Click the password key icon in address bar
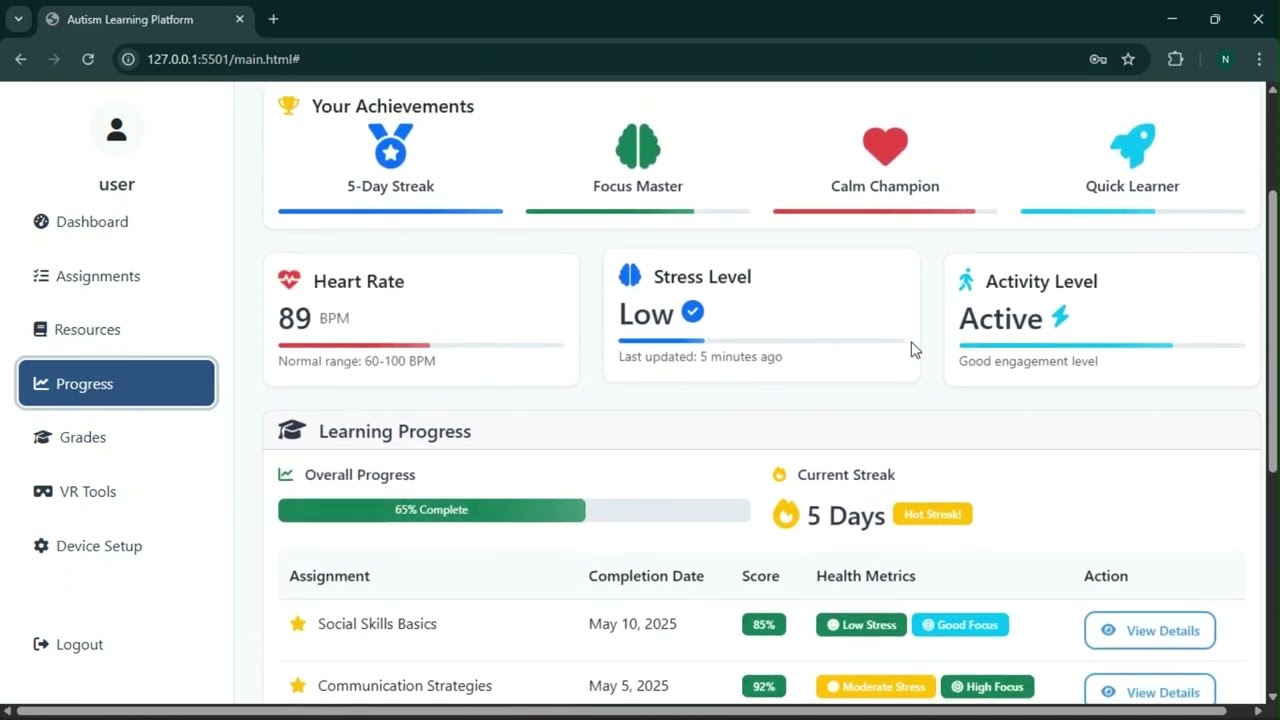Viewport: 1280px width, 720px height. [x=1098, y=59]
